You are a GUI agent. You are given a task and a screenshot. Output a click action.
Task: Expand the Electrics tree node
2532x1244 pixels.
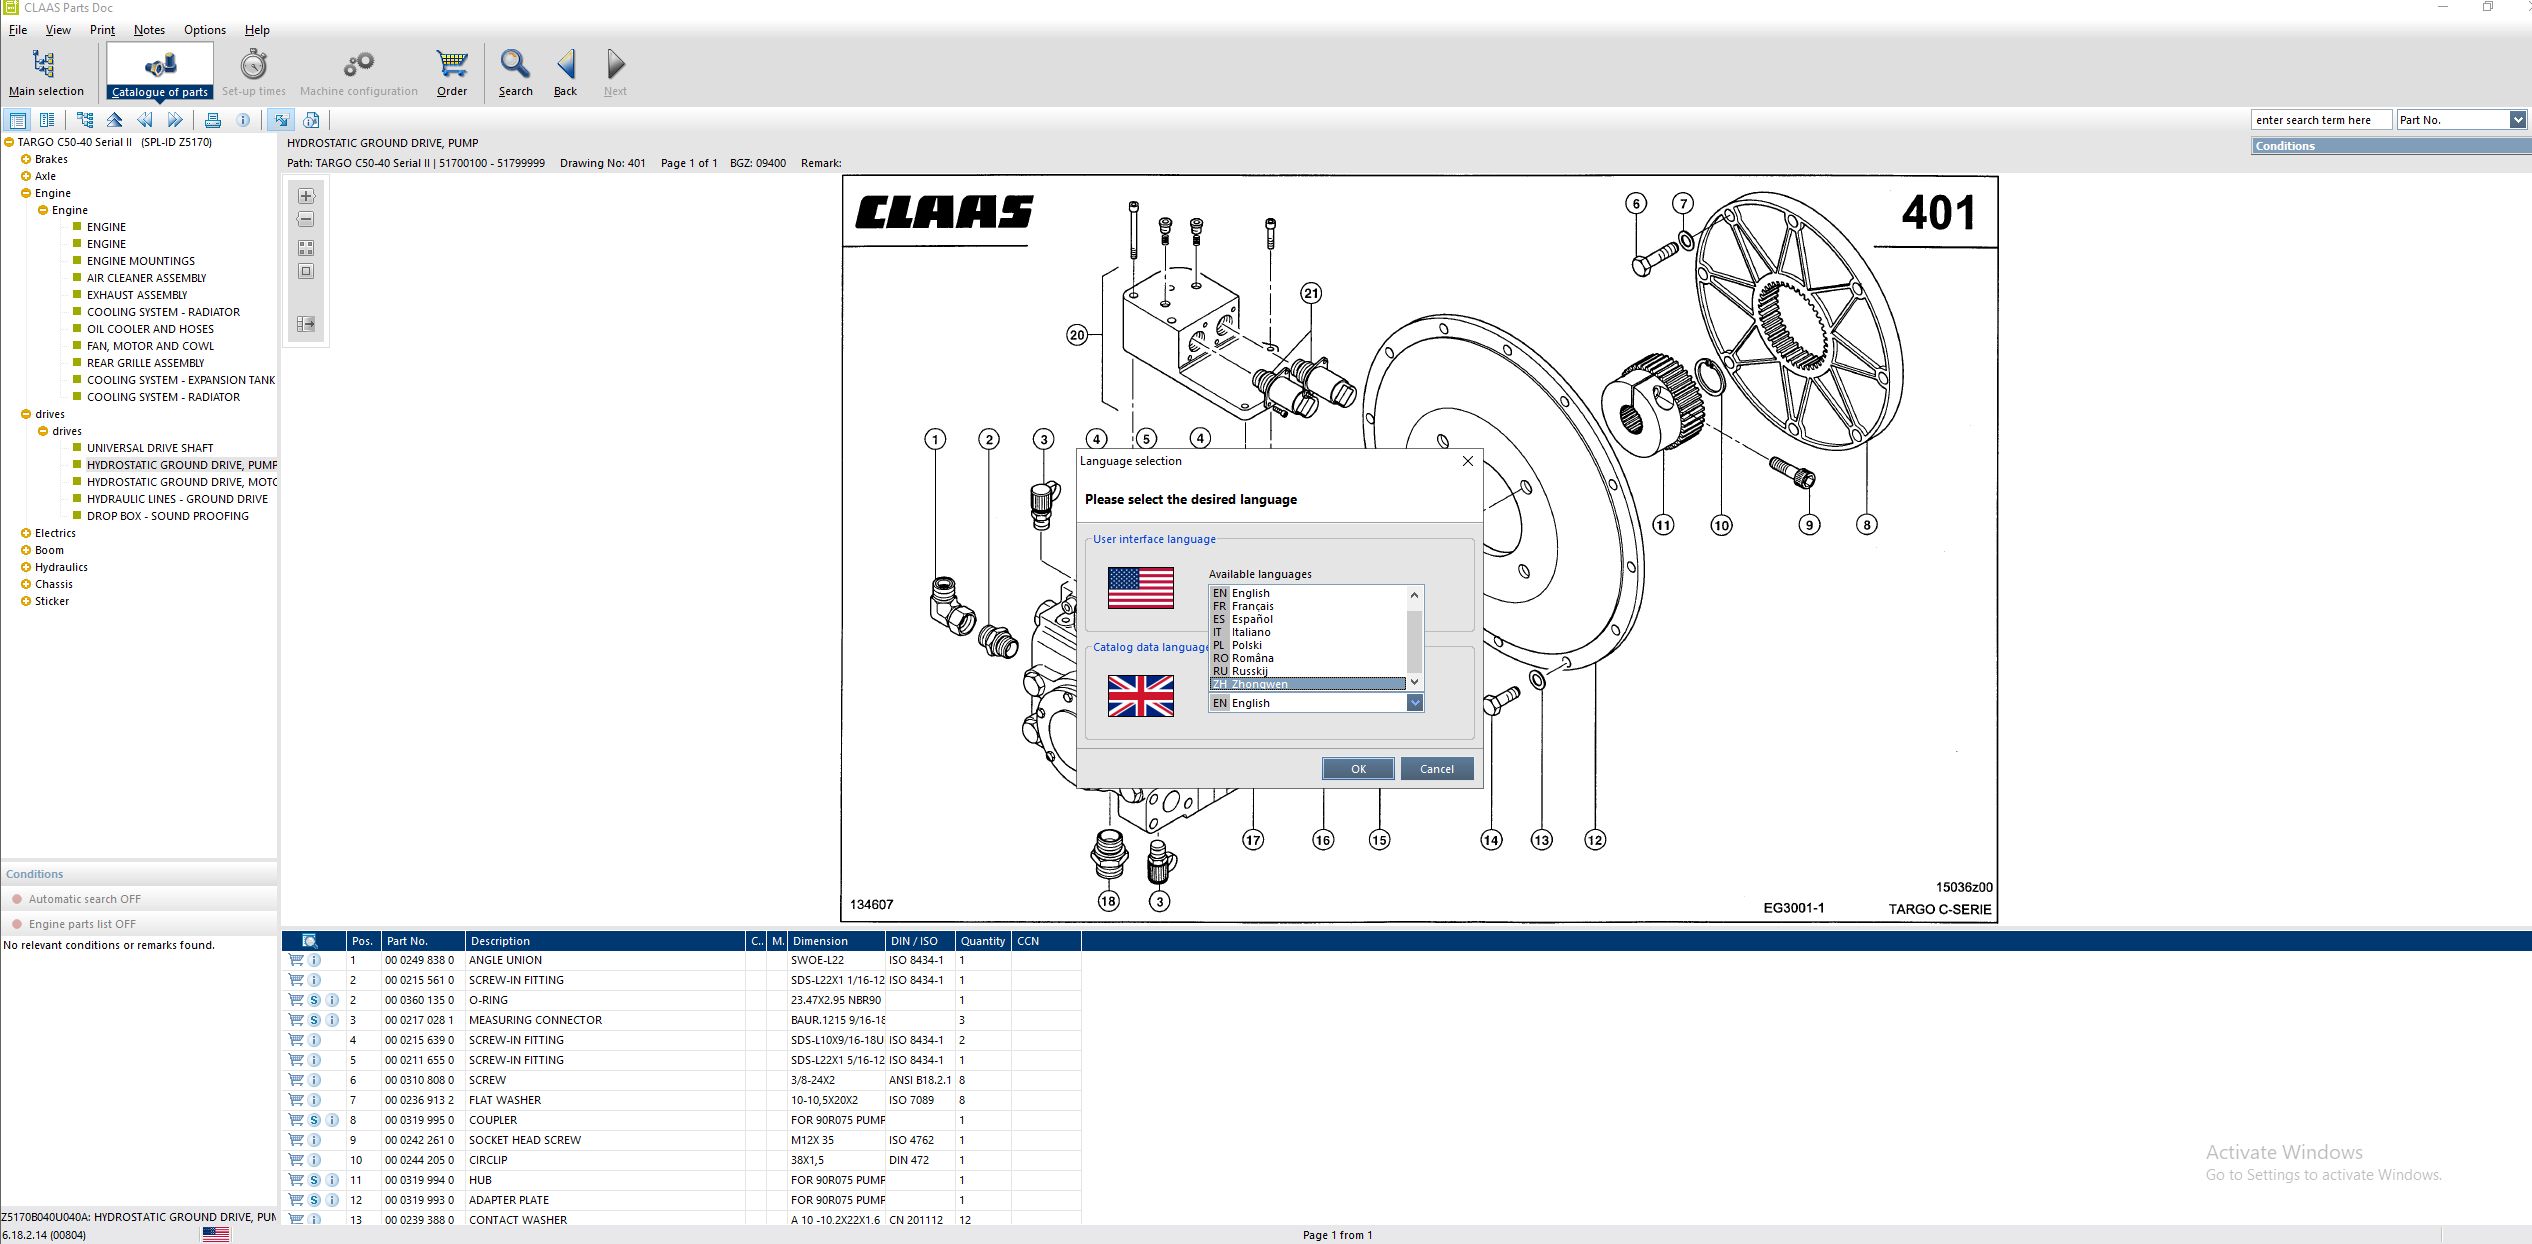[x=26, y=533]
